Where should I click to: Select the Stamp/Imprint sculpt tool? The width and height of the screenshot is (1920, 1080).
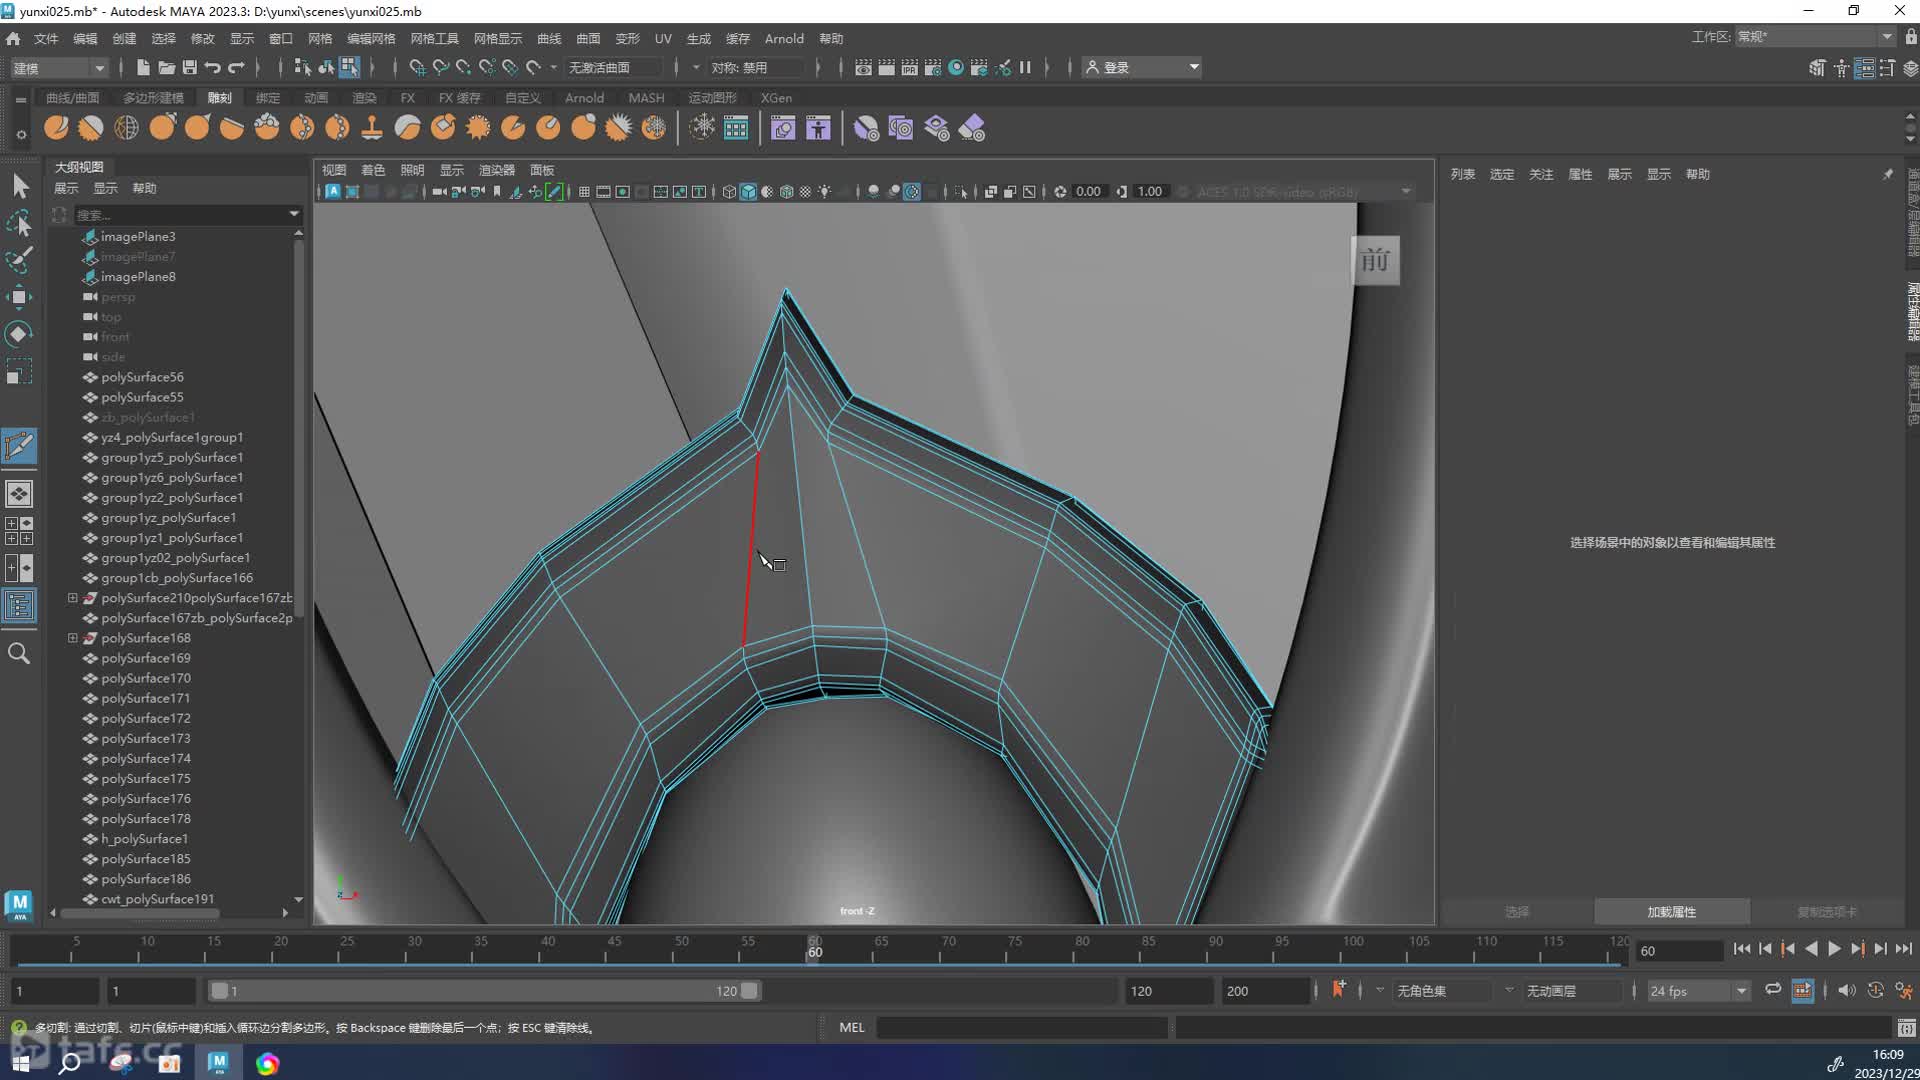(372, 128)
